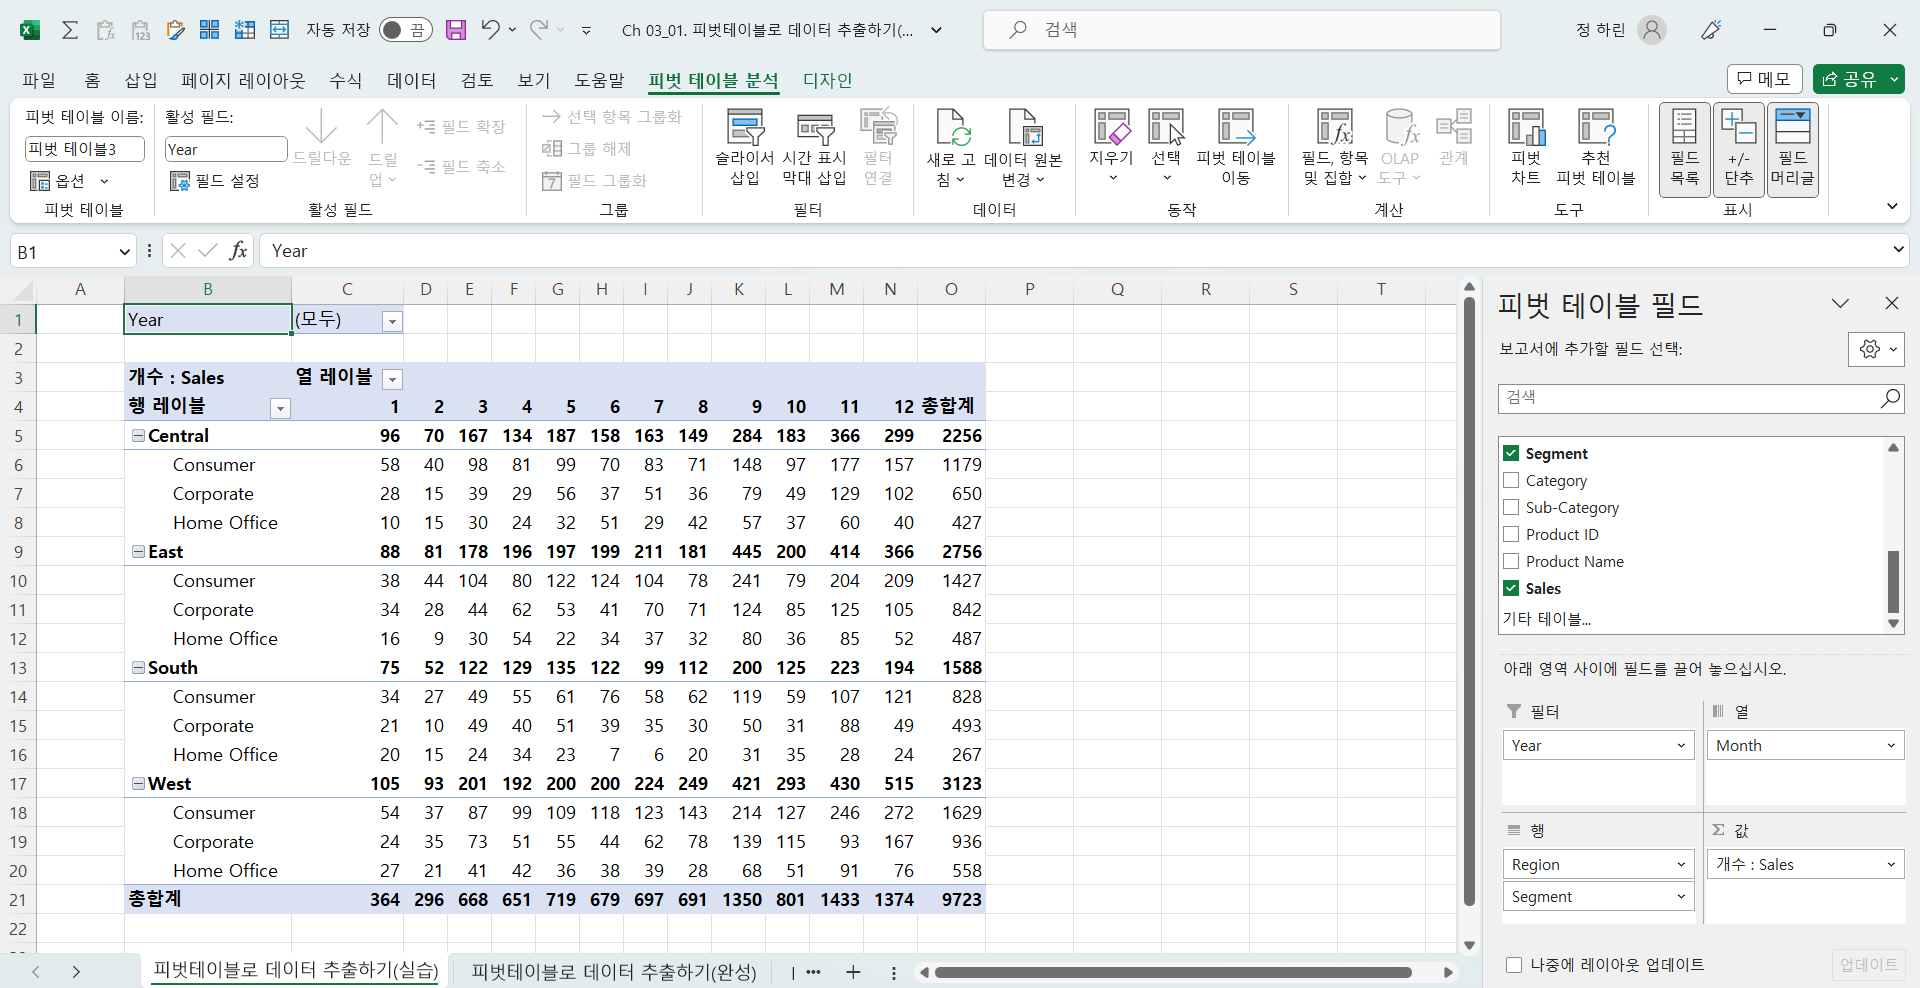Check the Sub-Category field checkbox

tap(1511, 507)
